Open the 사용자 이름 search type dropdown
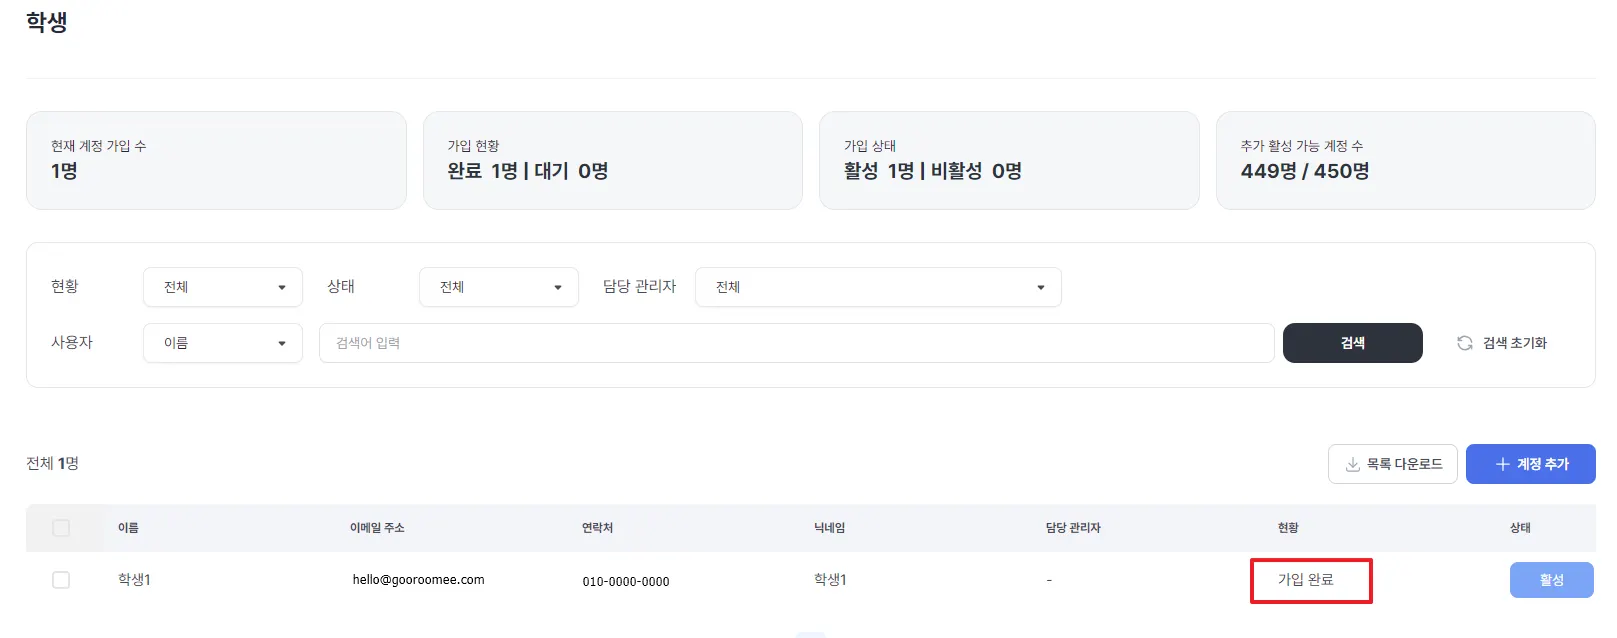The height and width of the screenshot is (638, 1617). [222, 343]
